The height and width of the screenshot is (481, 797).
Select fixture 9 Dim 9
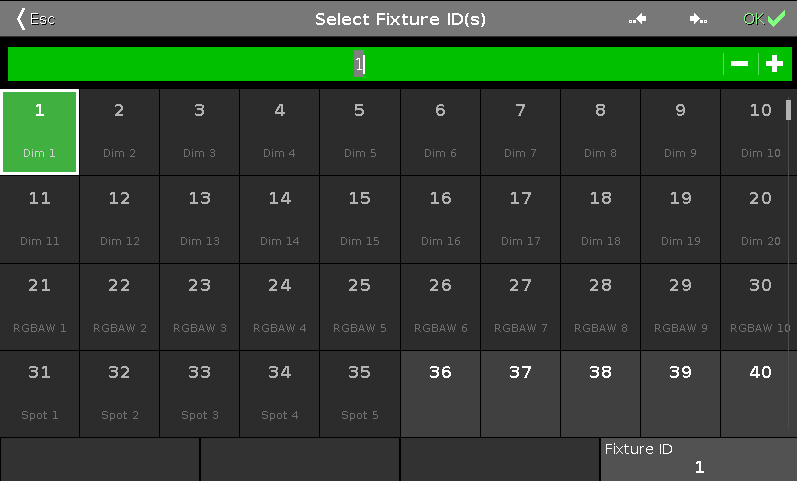pos(680,131)
